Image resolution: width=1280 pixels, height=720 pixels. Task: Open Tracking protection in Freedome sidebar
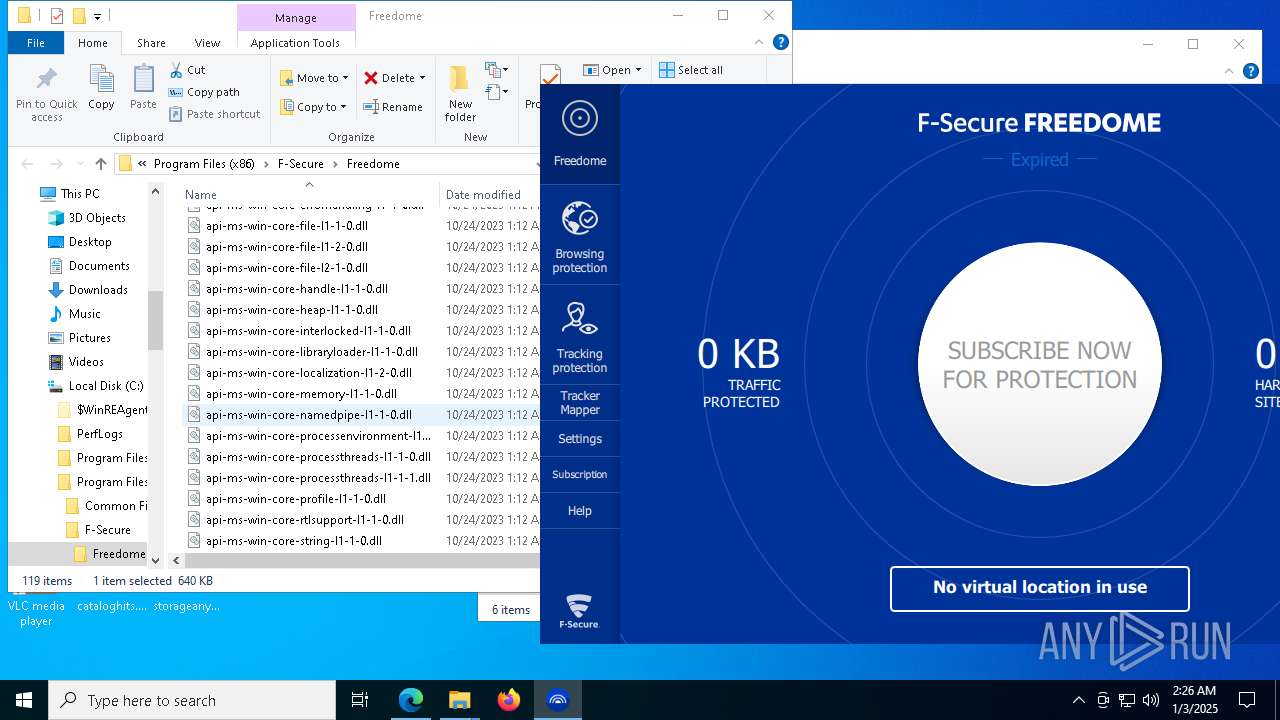pos(580,335)
